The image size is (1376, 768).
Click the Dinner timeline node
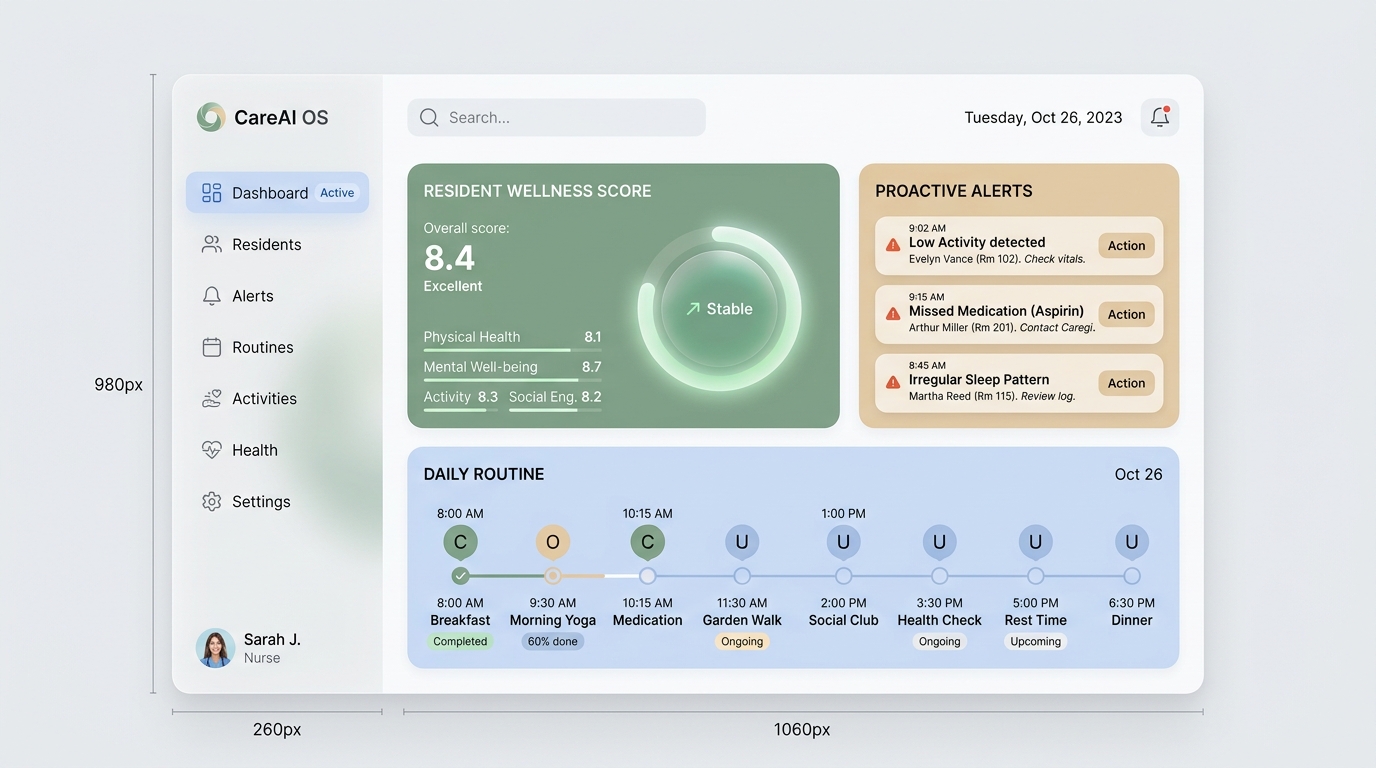click(1131, 576)
